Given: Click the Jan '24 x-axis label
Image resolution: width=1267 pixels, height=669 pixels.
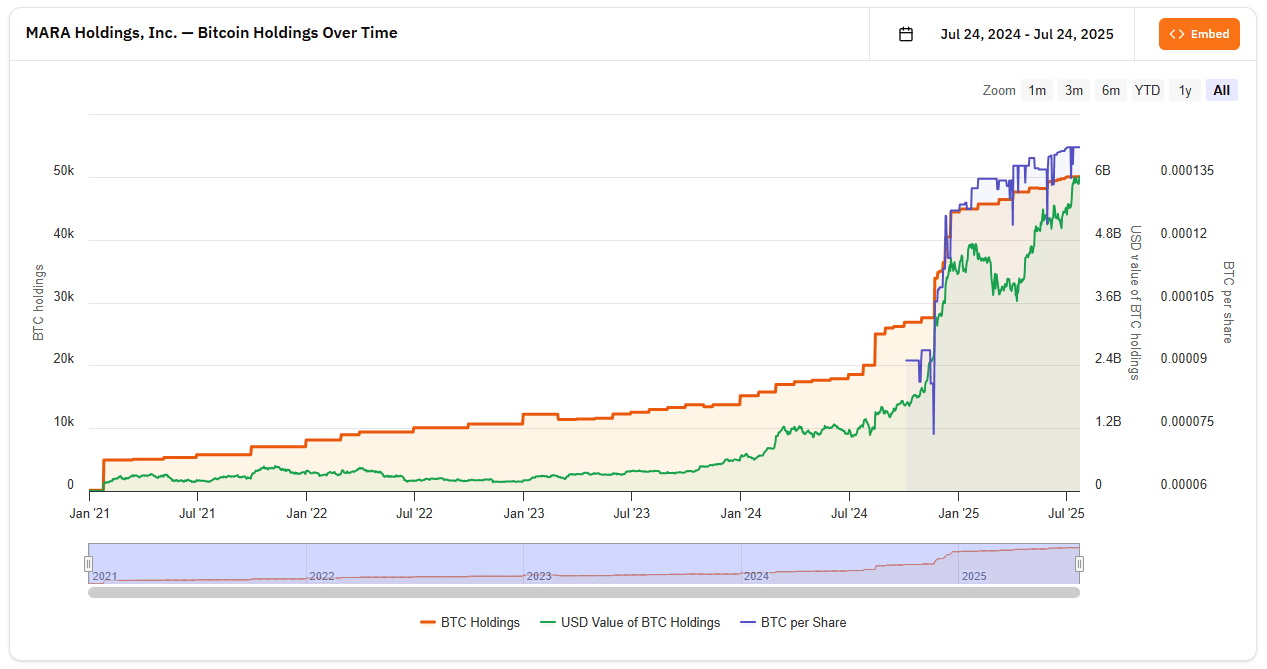Looking at the screenshot, I should pyautogui.click(x=740, y=513).
